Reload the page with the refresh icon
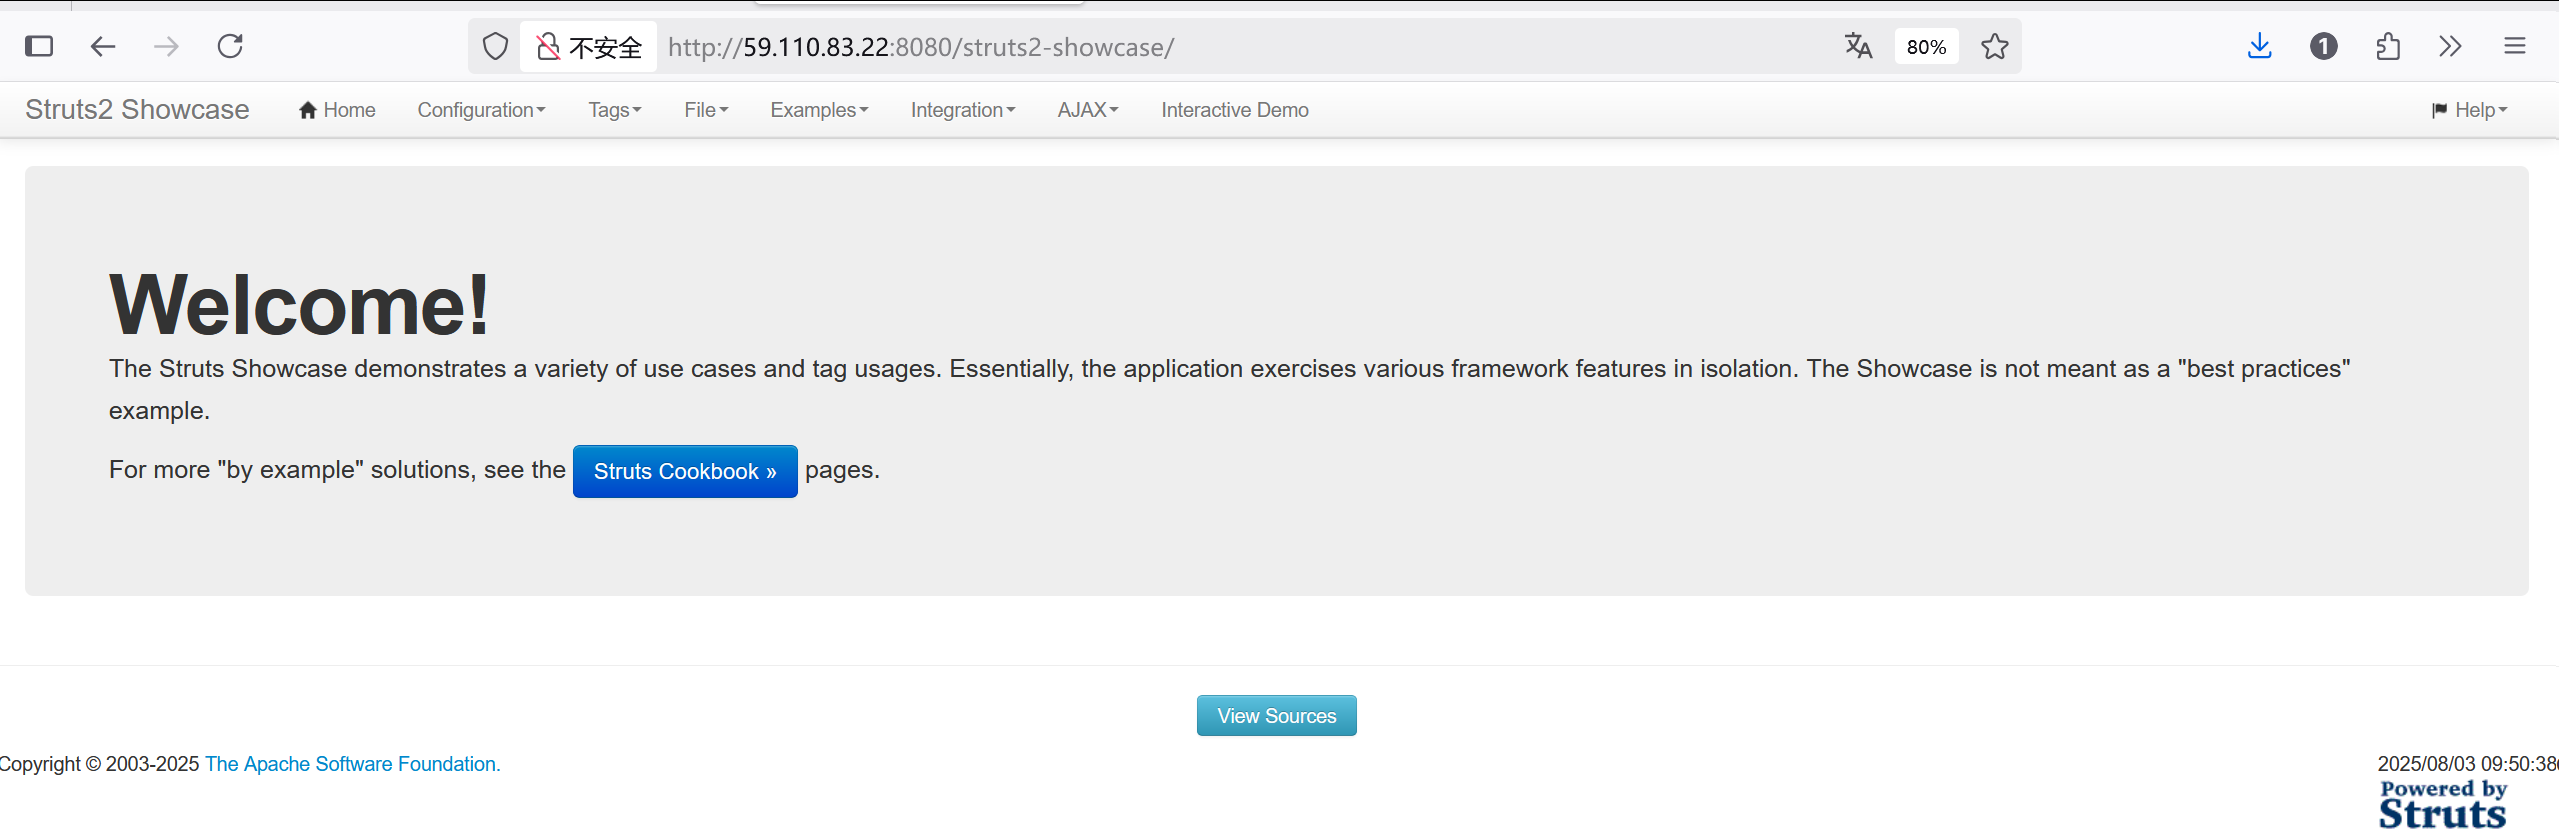 pyautogui.click(x=231, y=46)
